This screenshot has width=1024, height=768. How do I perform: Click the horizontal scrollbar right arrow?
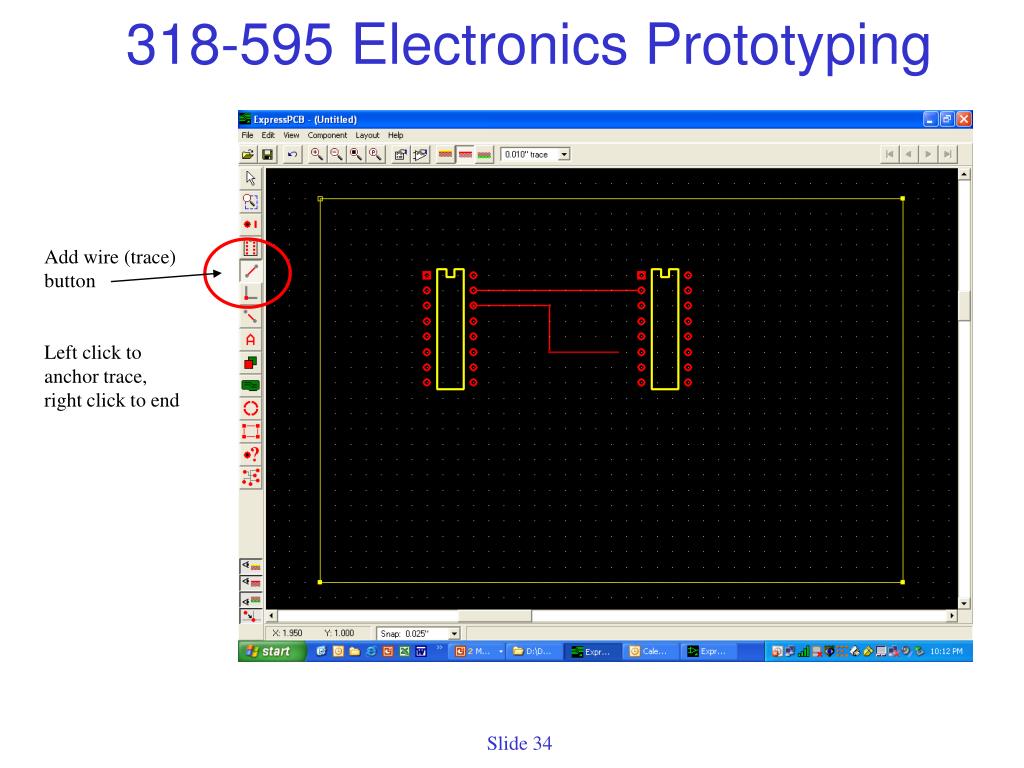[x=952, y=616]
